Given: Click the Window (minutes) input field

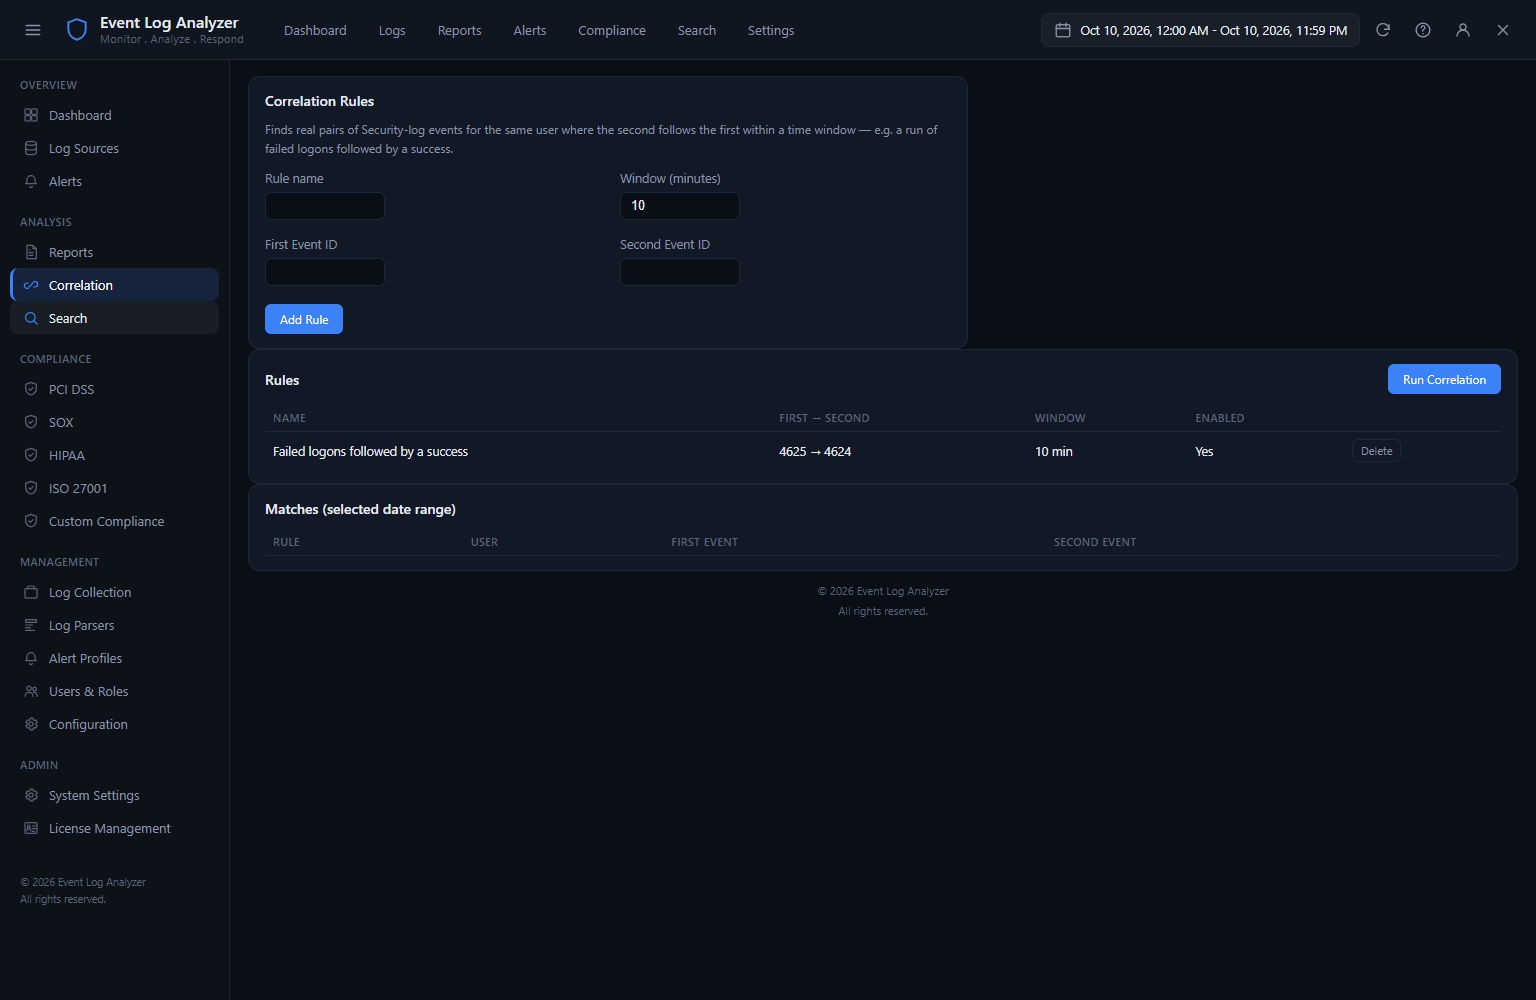Looking at the screenshot, I should [680, 206].
